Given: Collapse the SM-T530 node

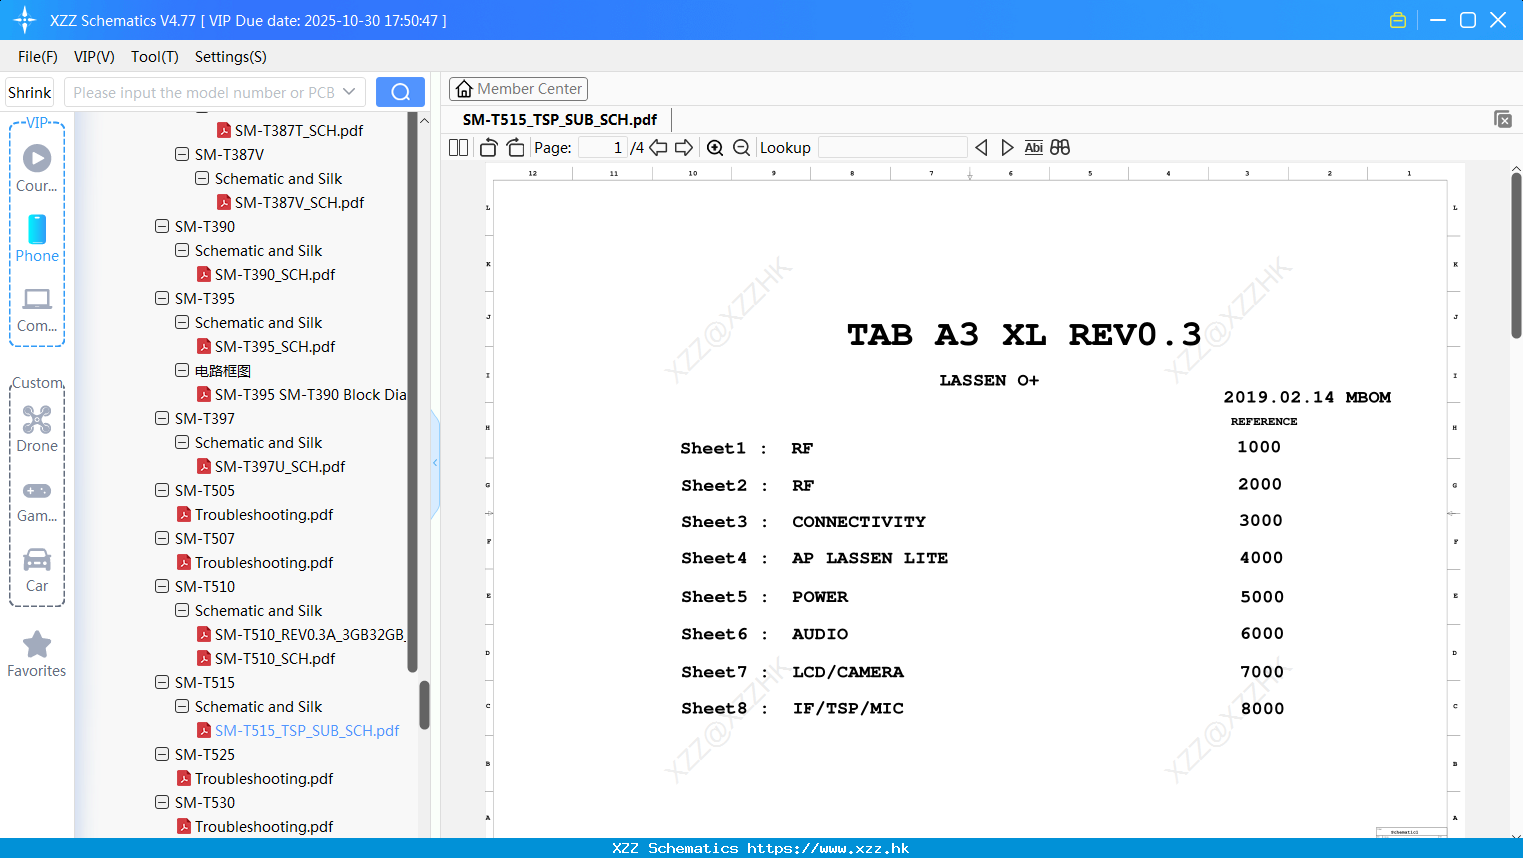Looking at the screenshot, I should (162, 802).
